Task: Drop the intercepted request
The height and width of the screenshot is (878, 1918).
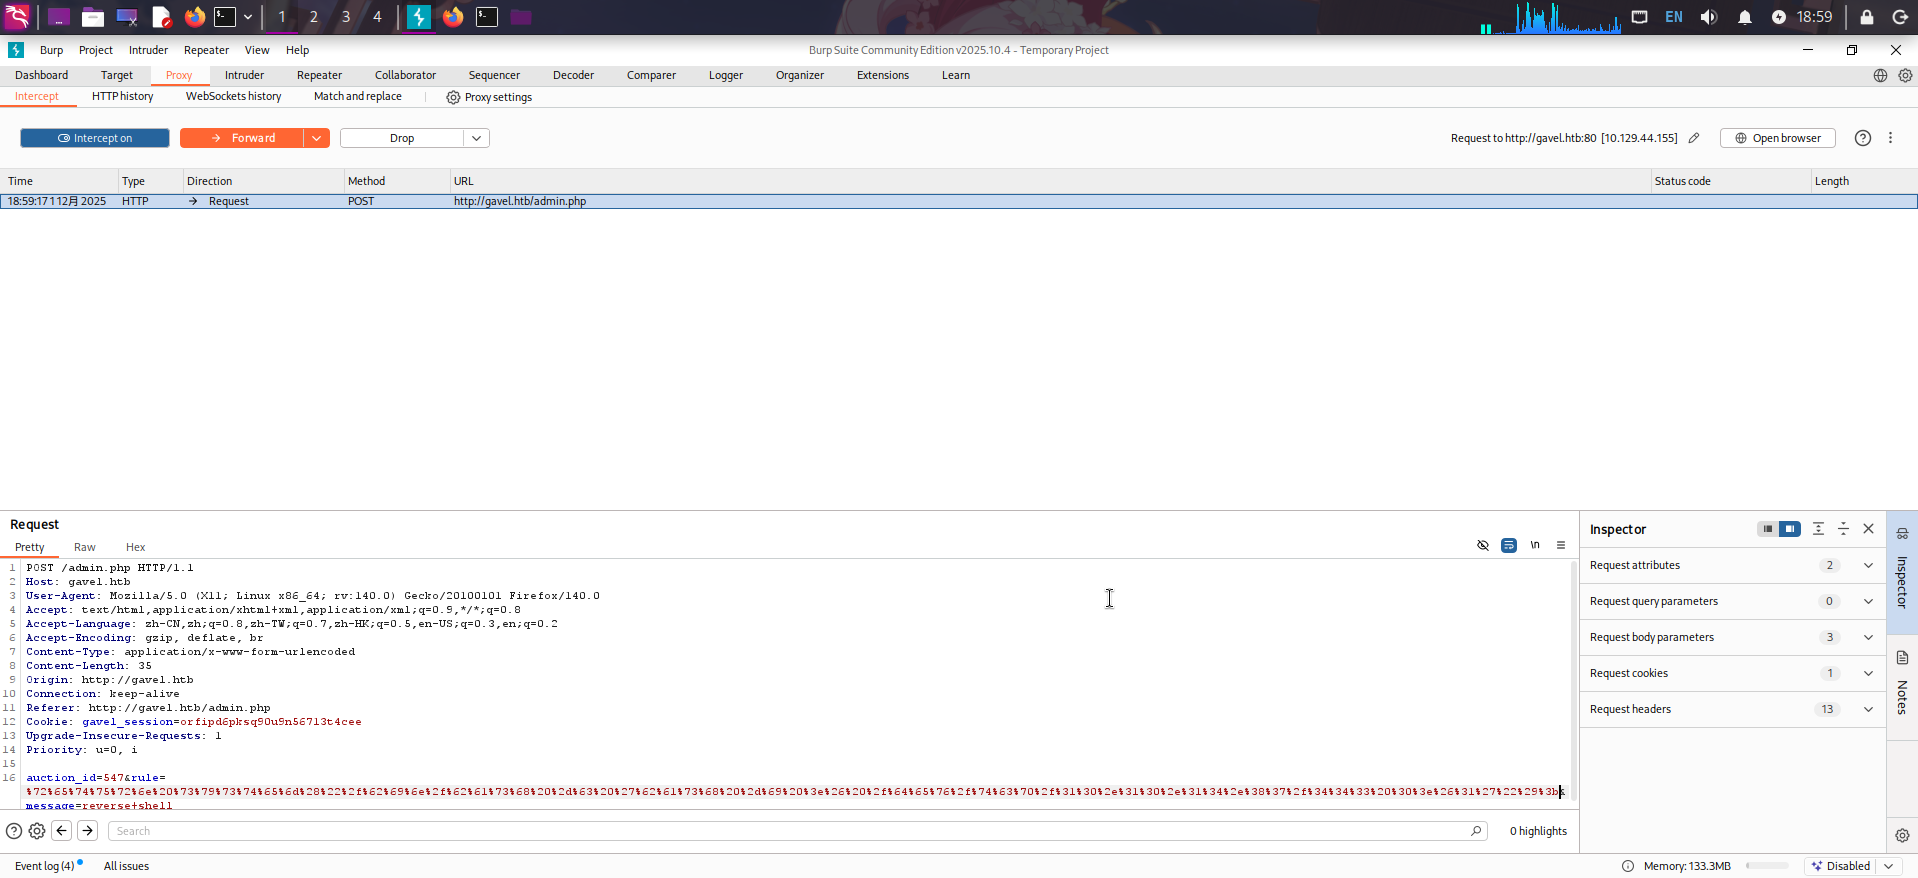Action: pyautogui.click(x=402, y=138)
